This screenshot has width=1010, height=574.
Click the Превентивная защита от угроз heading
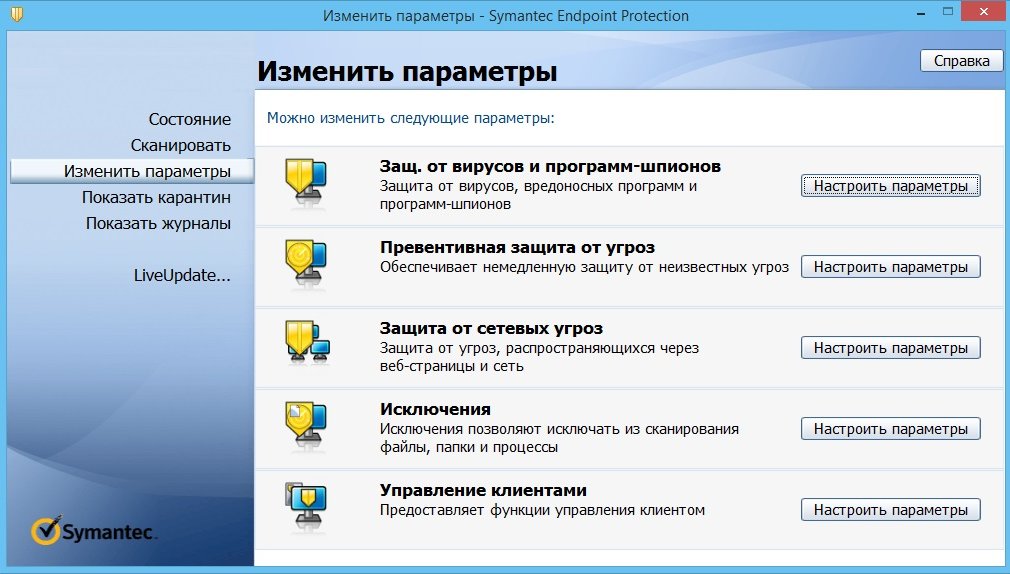(x=517, y=247)
